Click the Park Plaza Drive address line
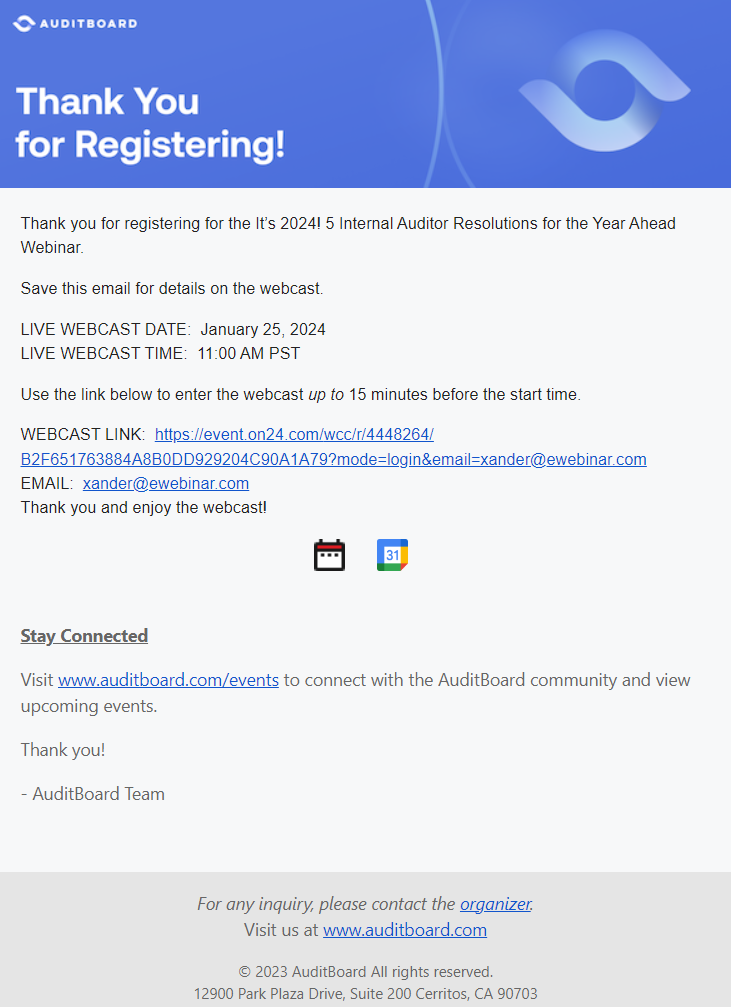This screenshot has width=731, height=1007. click(x=365, y=994)
